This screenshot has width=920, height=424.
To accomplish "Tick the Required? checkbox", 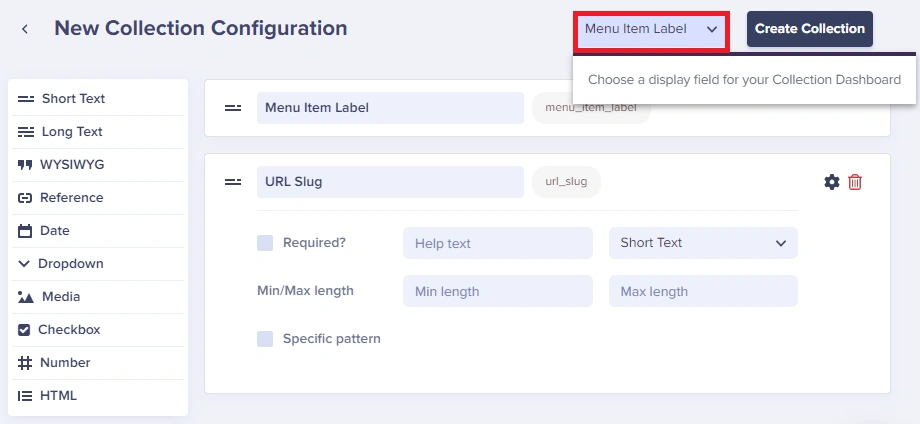I will coord(265,243).
